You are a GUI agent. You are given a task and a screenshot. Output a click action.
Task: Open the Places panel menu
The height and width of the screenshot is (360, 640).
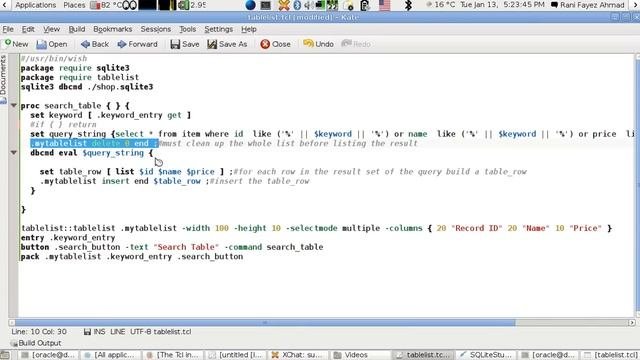(74, 5)
